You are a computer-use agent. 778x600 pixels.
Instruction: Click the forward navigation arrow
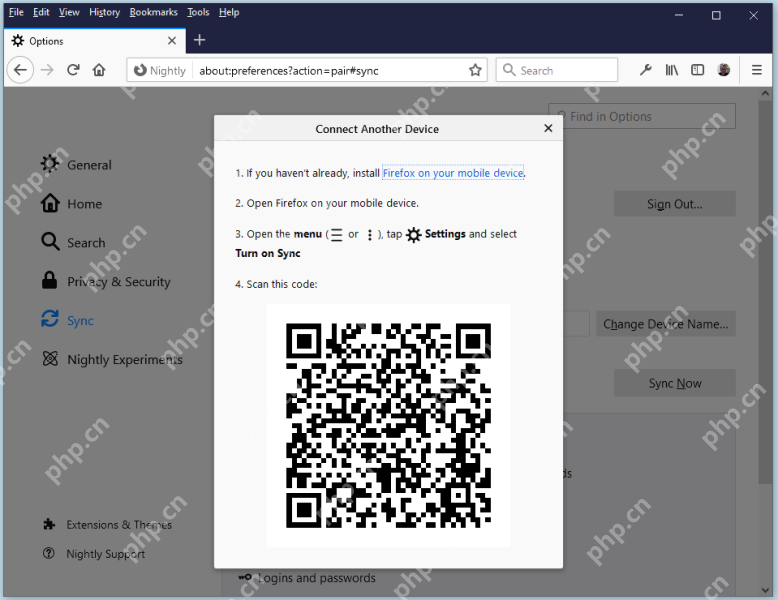pyautogui.click(x=47, y=70)
